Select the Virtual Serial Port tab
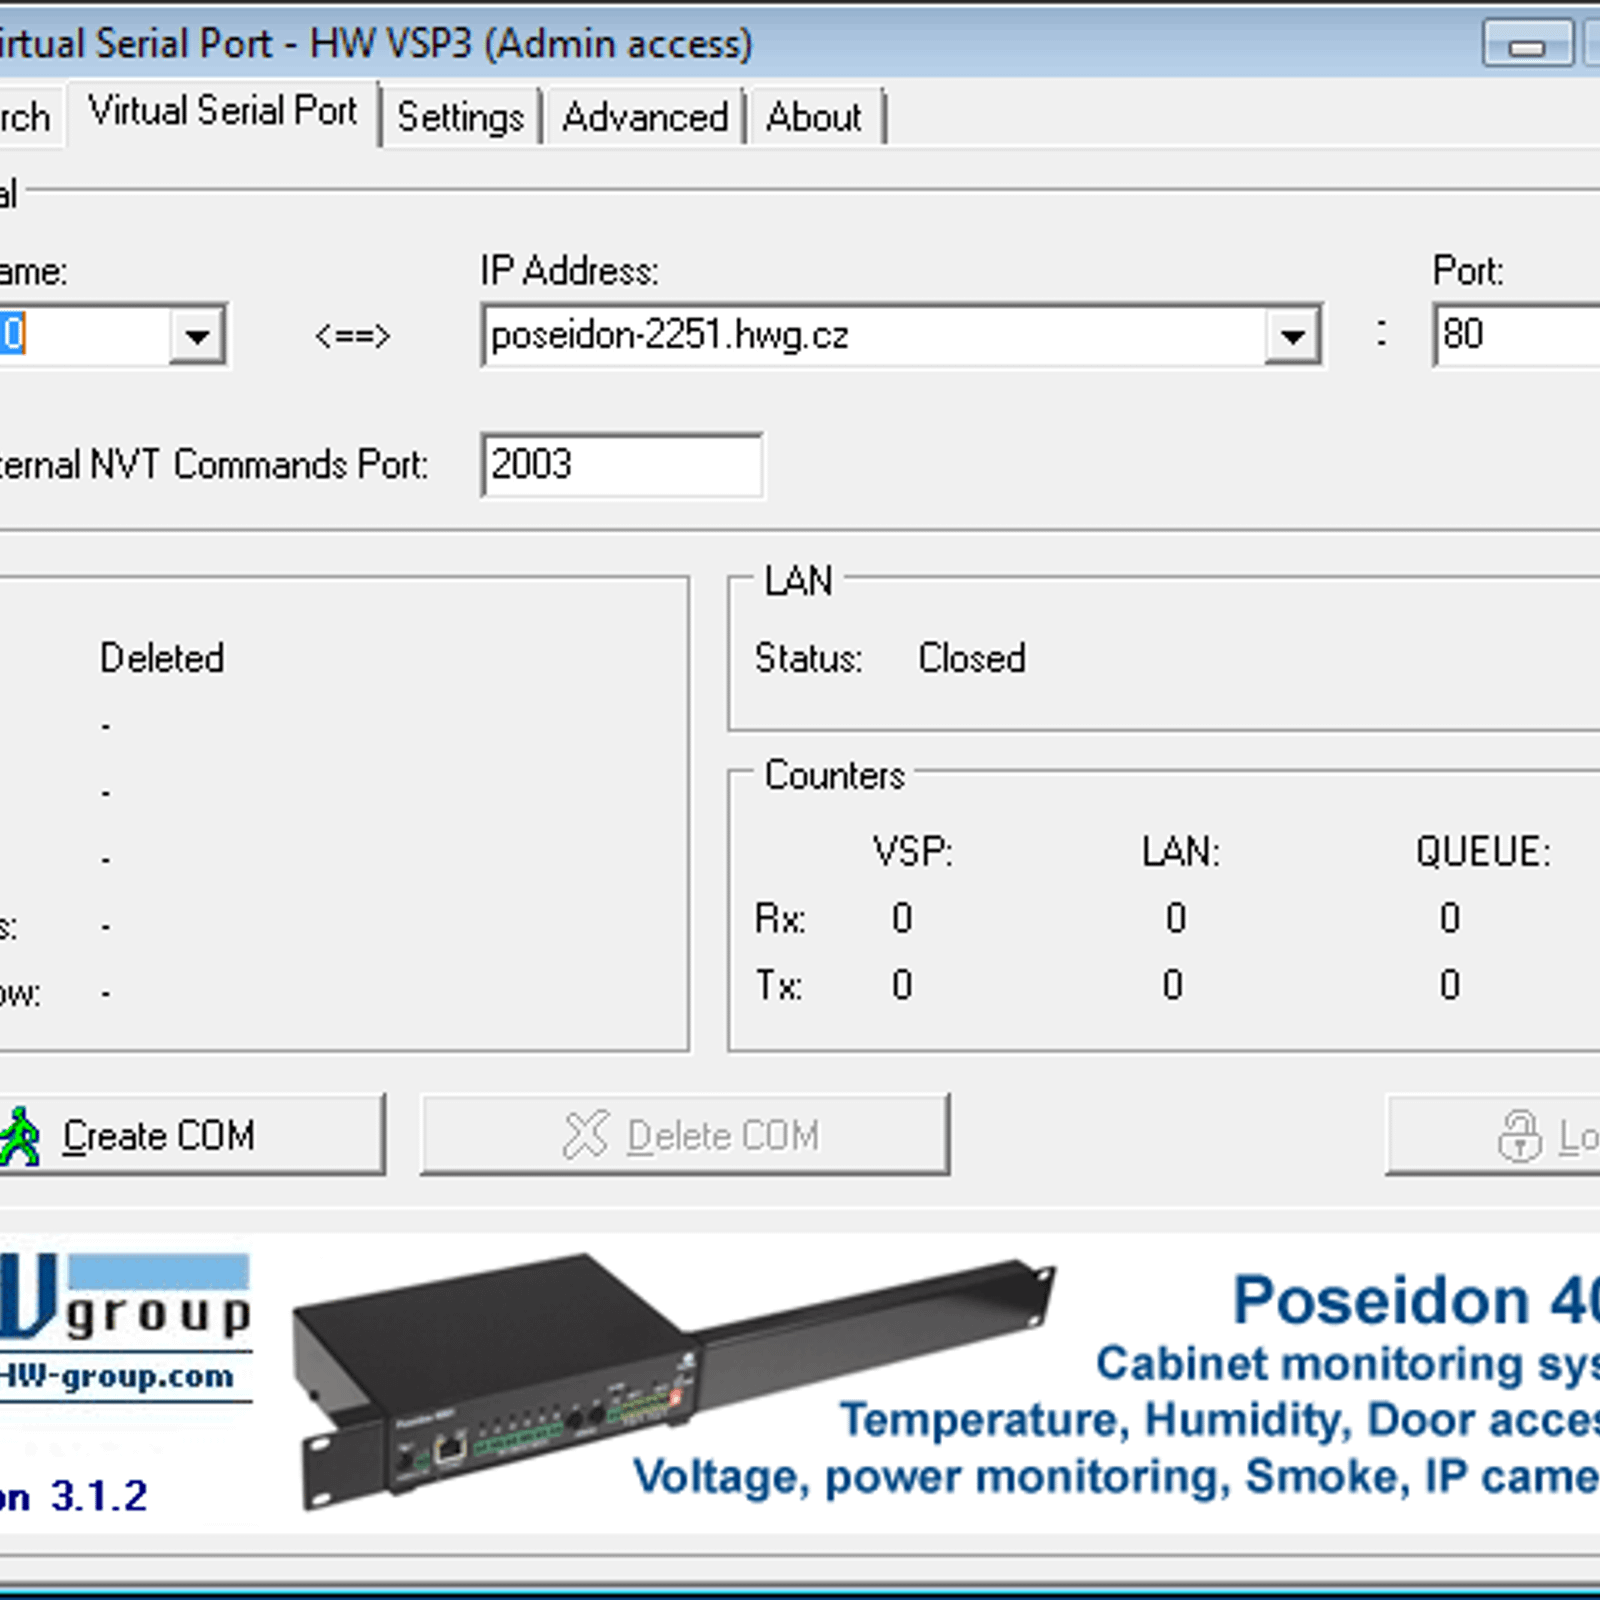 coord(222,112)
